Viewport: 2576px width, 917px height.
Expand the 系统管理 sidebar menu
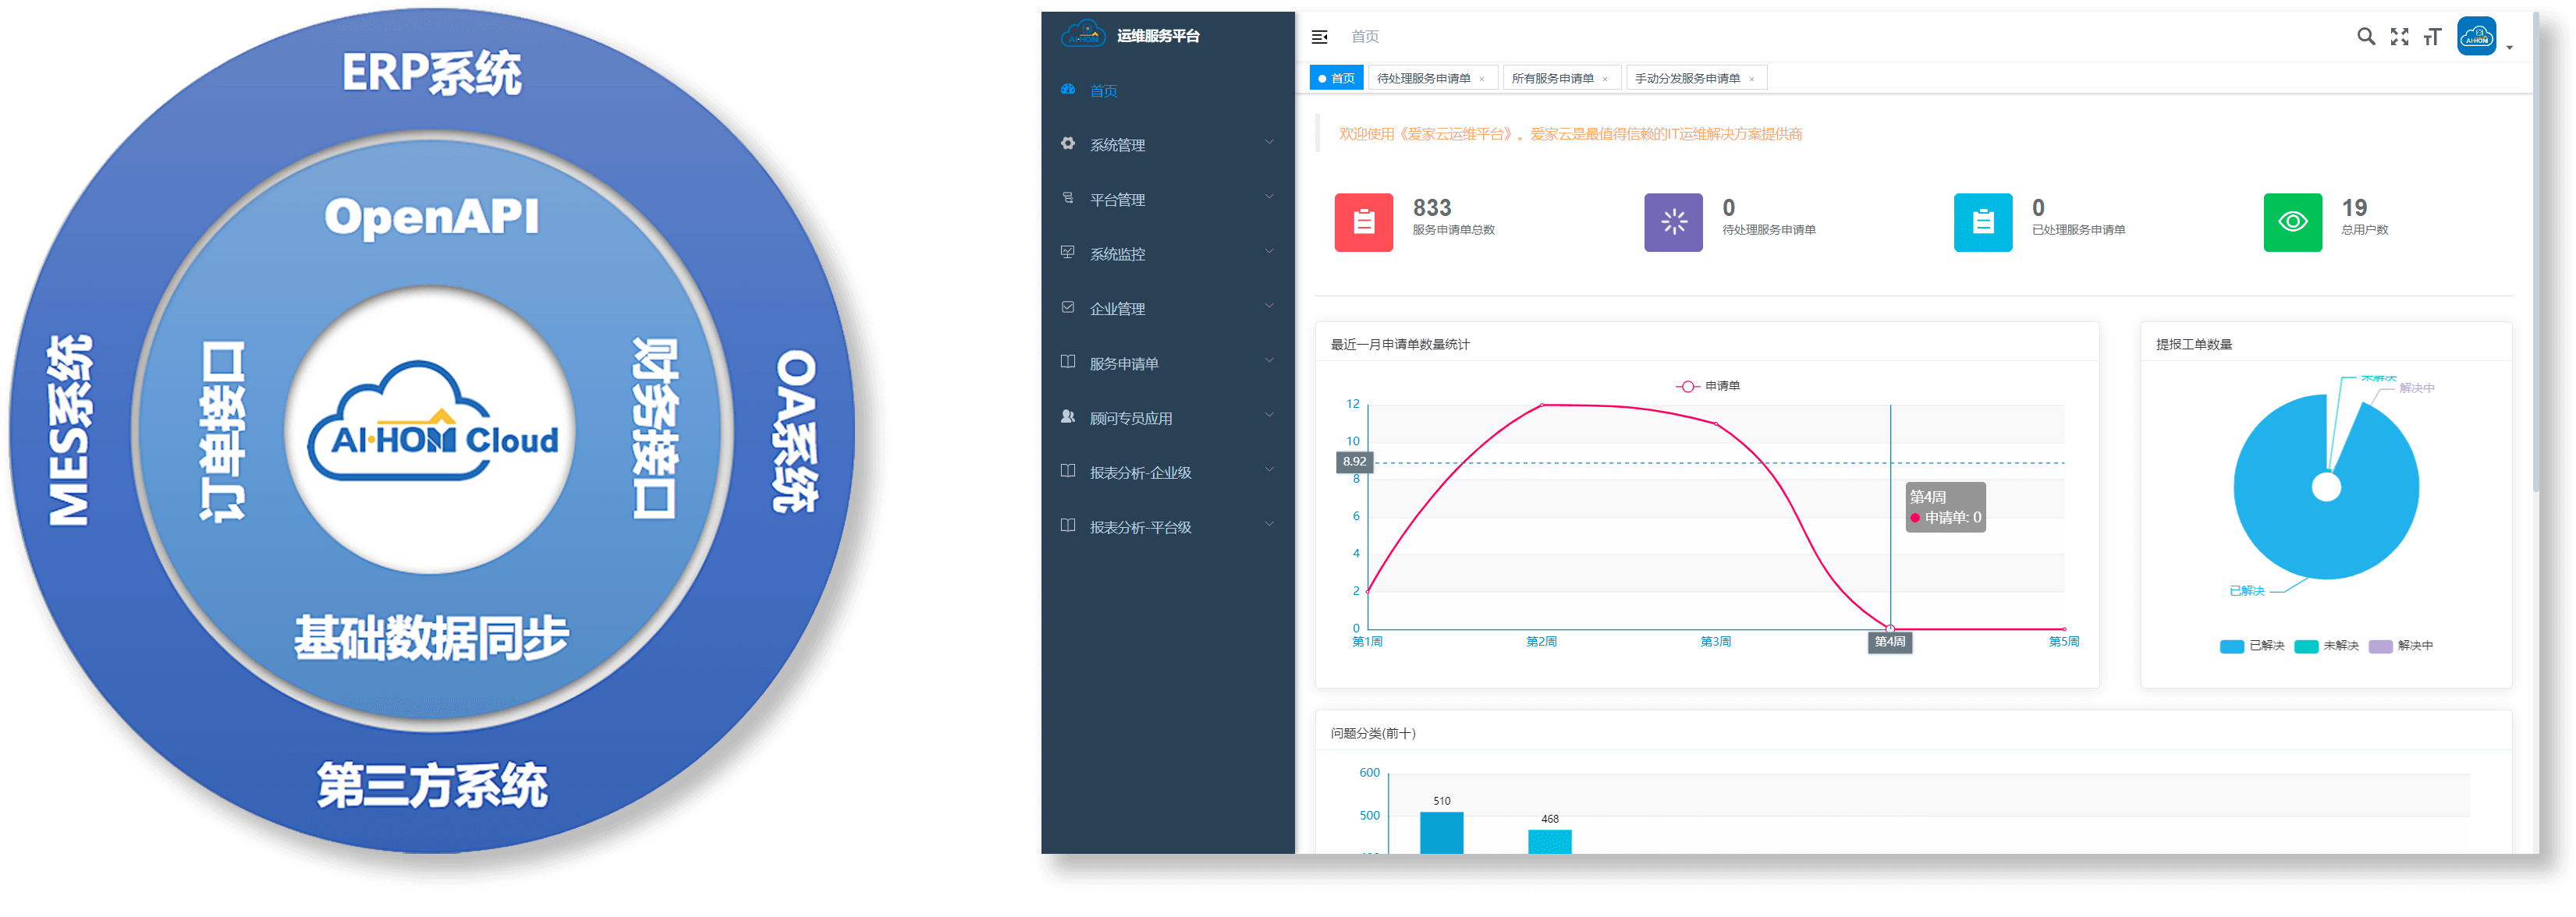click(x=1166, y=145)
